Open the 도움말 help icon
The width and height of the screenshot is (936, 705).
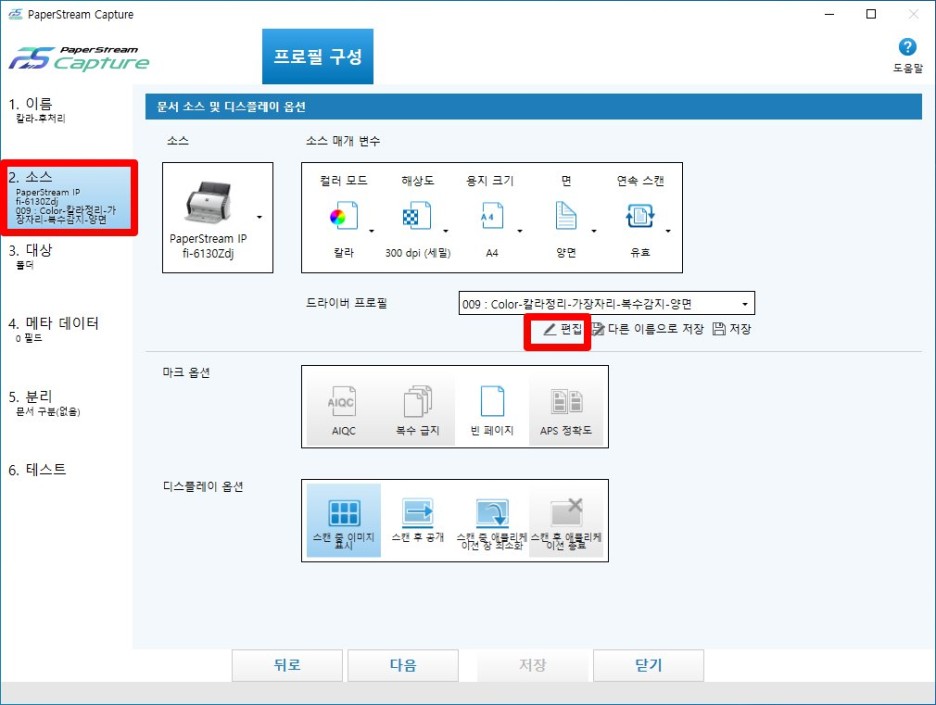click(x=907, y=47)
